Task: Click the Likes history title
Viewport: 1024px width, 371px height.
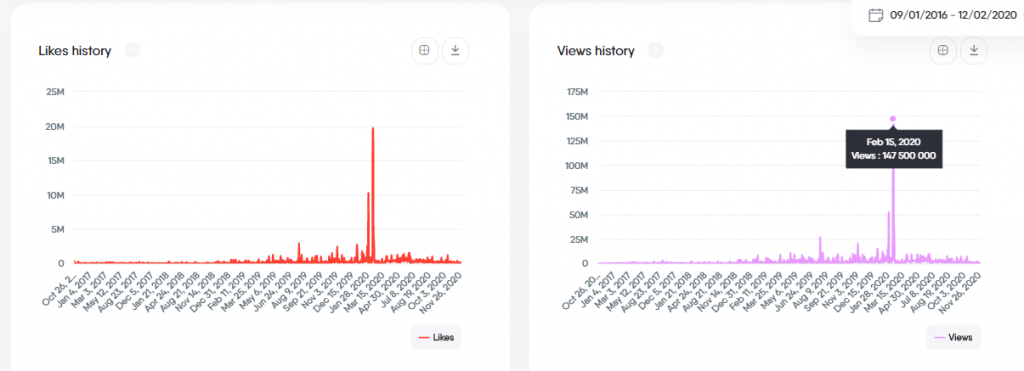Action: click(x=74, y=51)
